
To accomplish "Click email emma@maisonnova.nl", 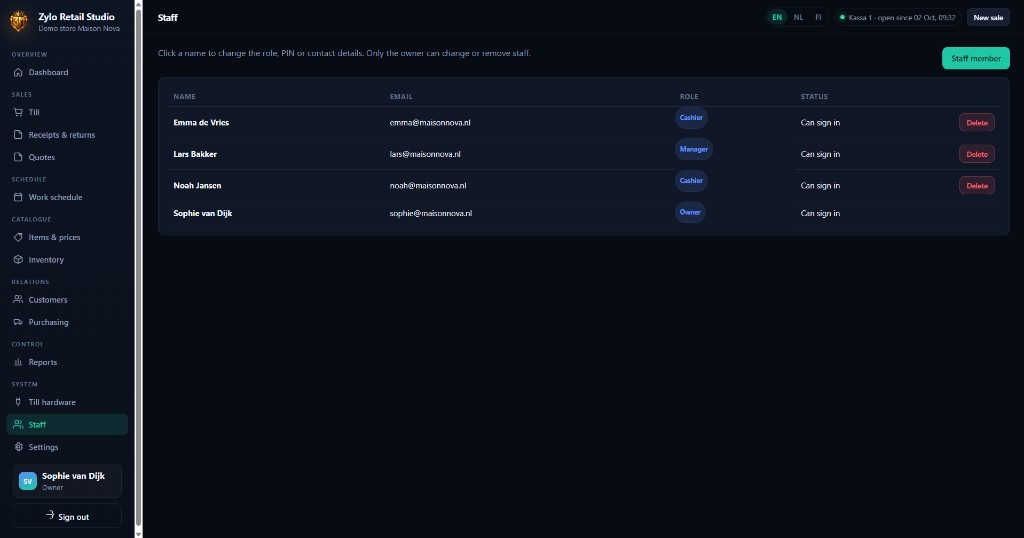I will tap(430, 123).
